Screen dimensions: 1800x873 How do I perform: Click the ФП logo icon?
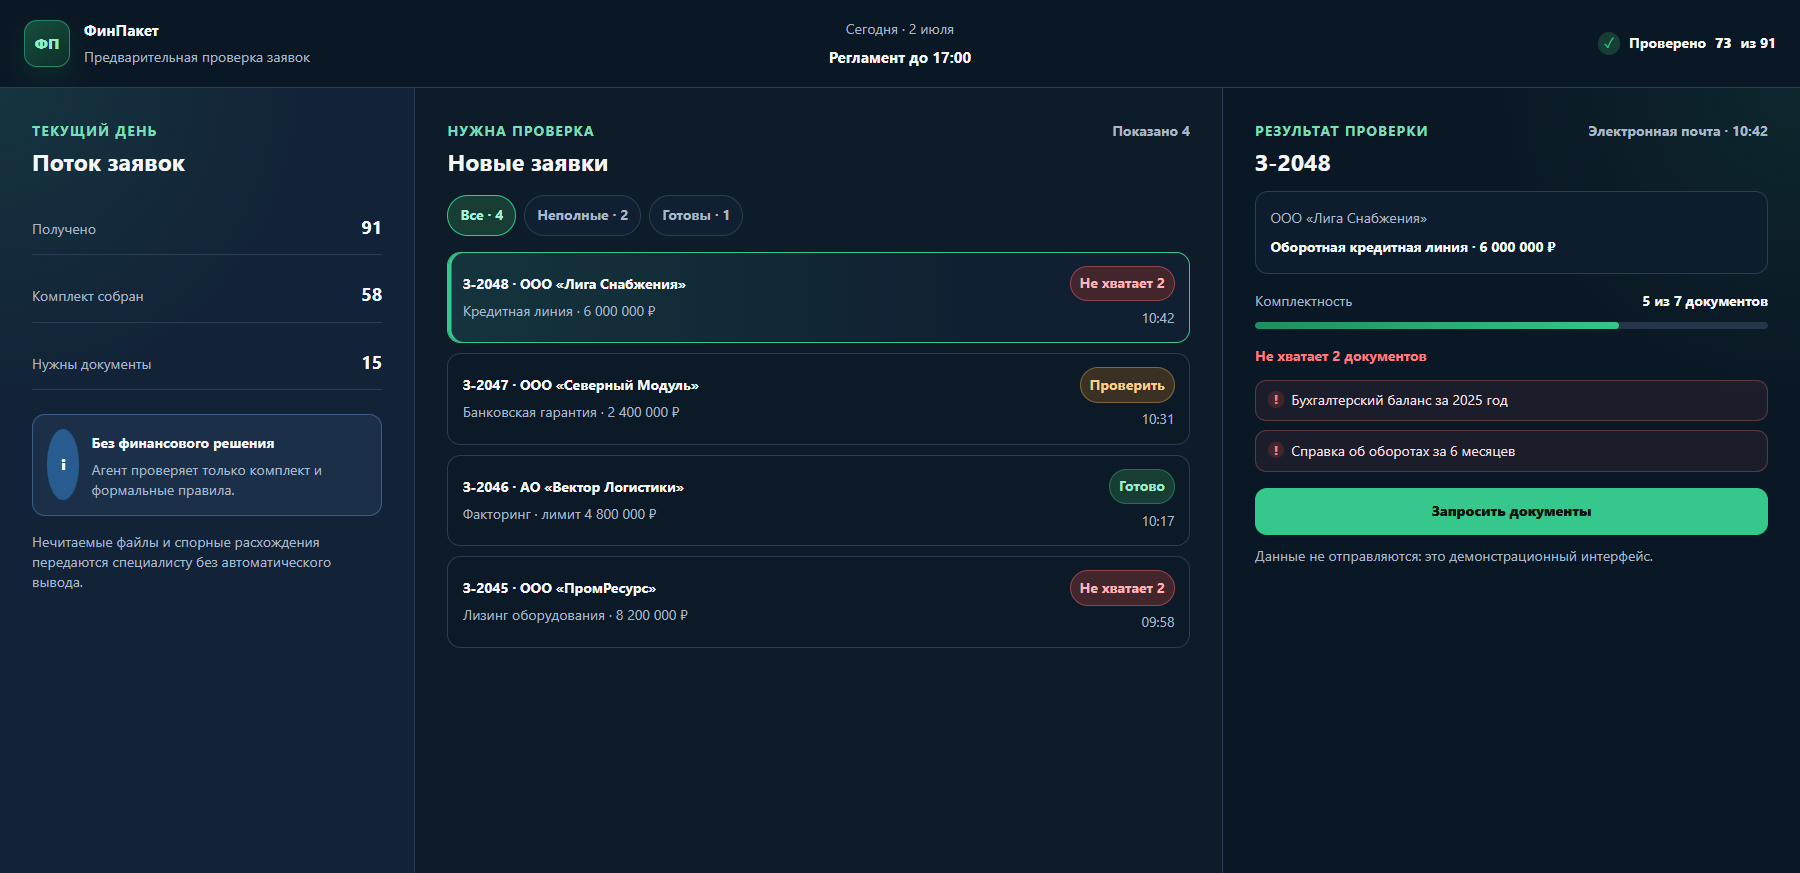(x=47, y=44)
